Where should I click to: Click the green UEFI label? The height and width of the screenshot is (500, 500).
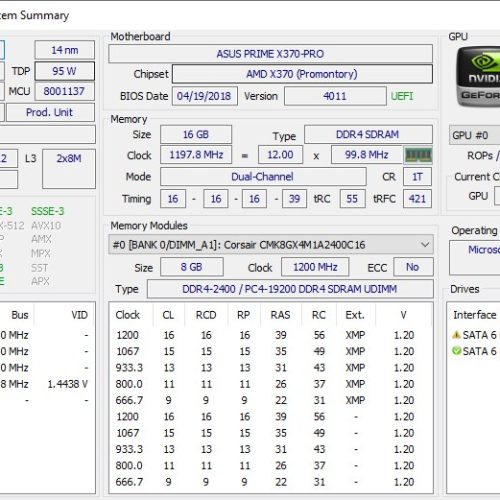click(x=402, y=96)
